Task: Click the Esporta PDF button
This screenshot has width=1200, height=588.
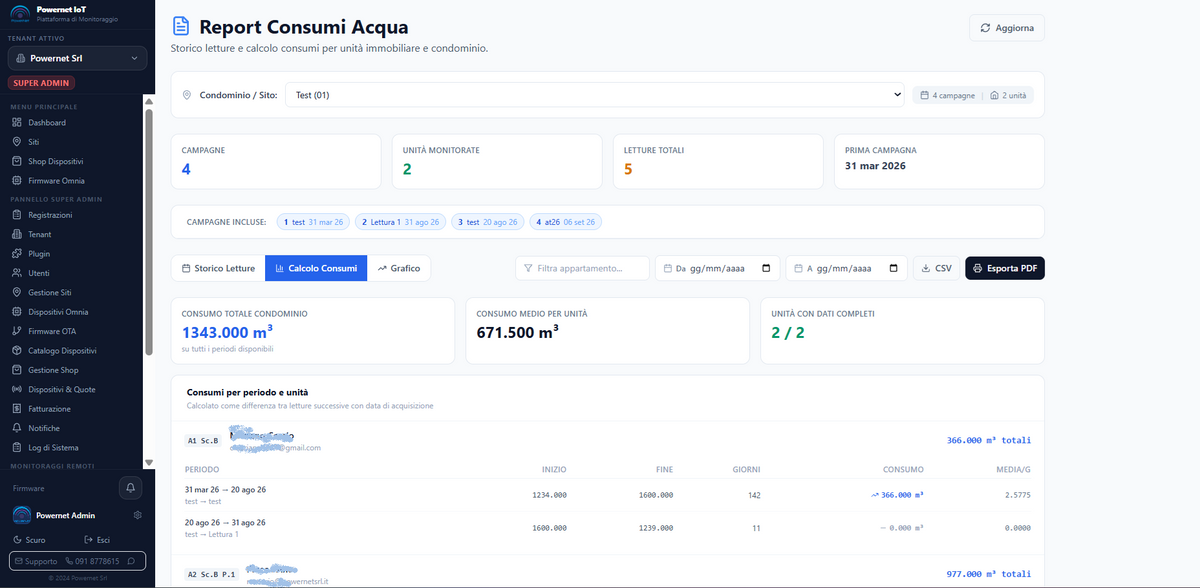Action: [x=1005, y=268]
